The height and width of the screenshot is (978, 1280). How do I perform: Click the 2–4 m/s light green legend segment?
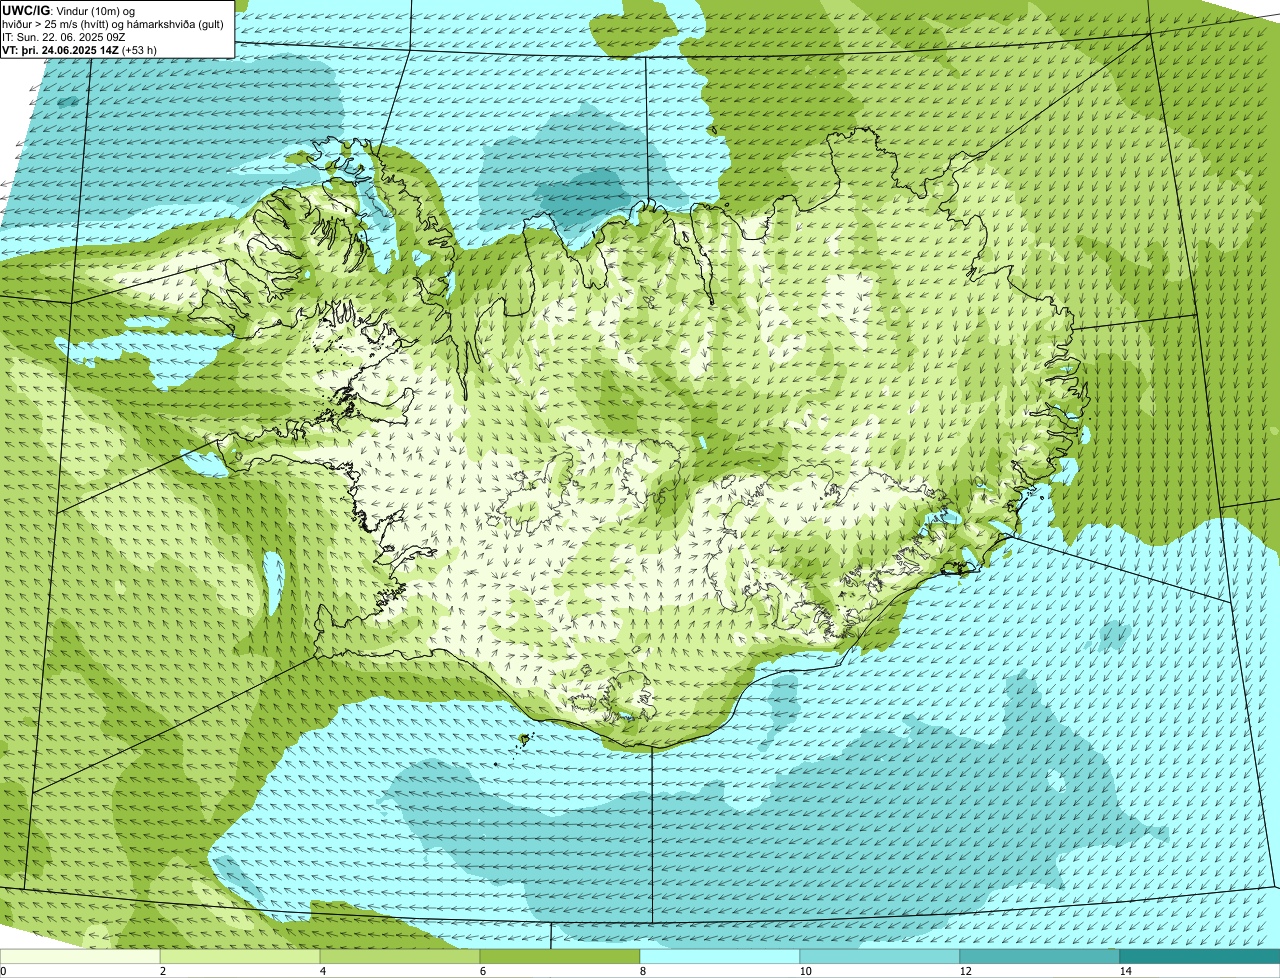coord(240,957)
